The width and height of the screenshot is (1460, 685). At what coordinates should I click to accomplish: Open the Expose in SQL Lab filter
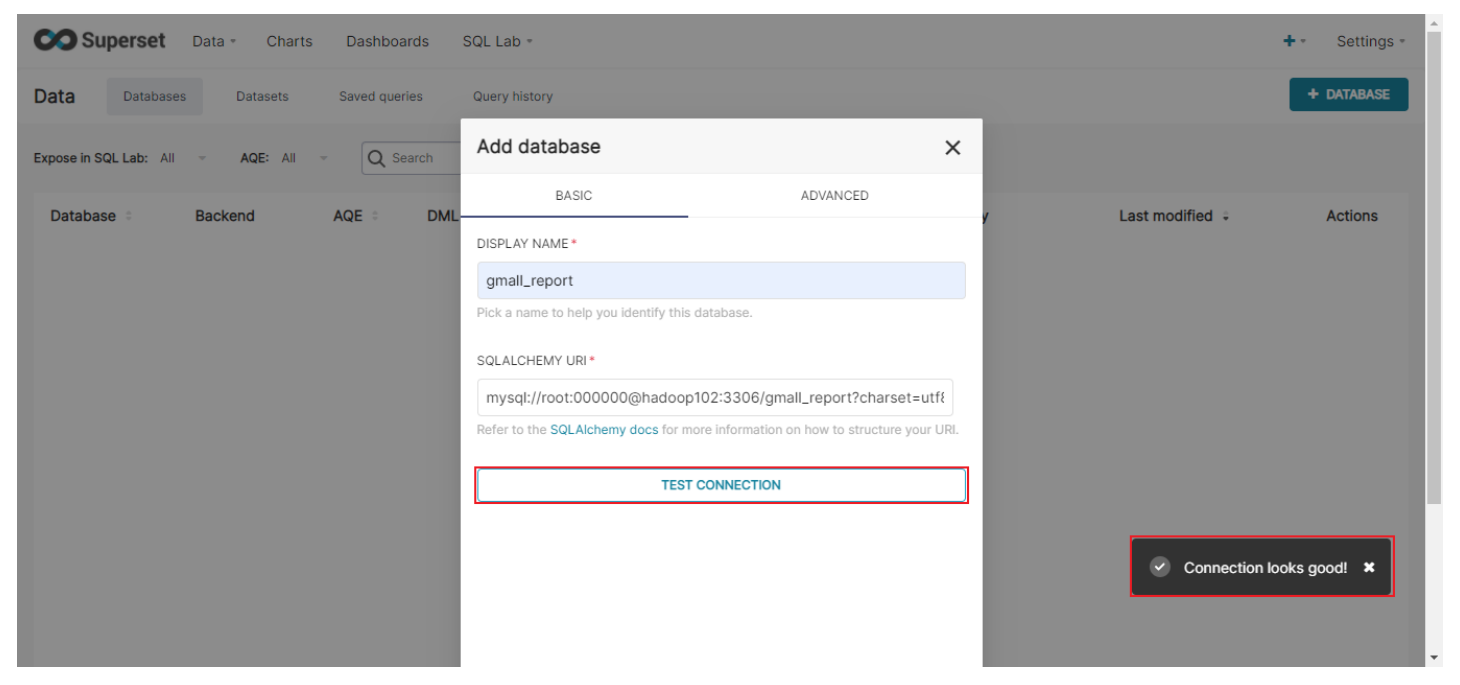[184, 158]
